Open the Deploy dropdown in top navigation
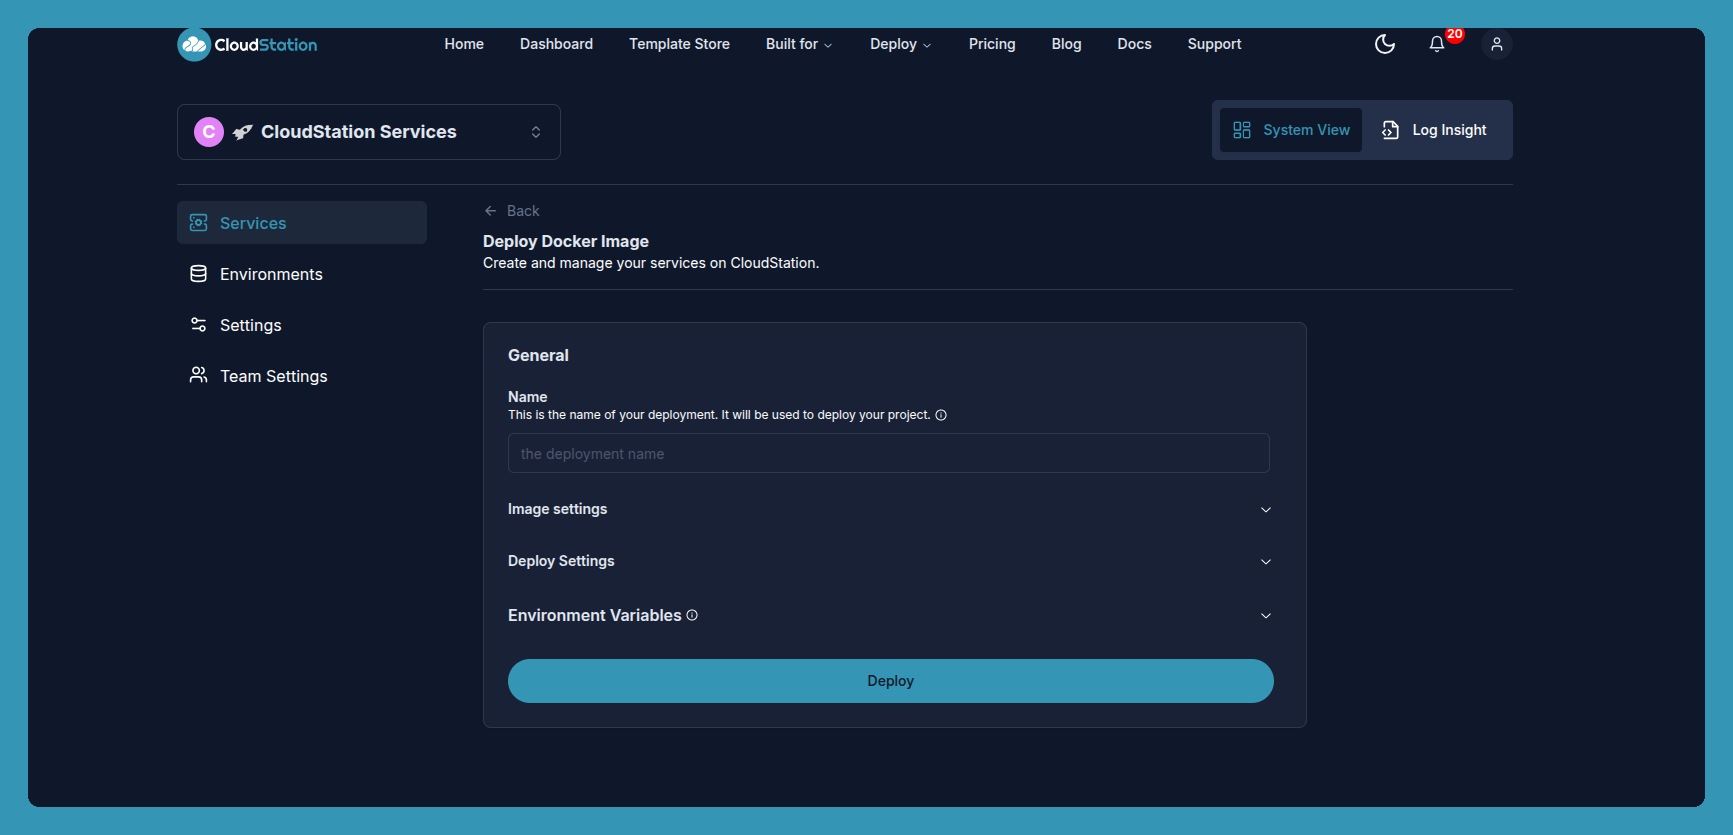The image size is (1733, 835). pyautogui.click(x=900, y=44)
